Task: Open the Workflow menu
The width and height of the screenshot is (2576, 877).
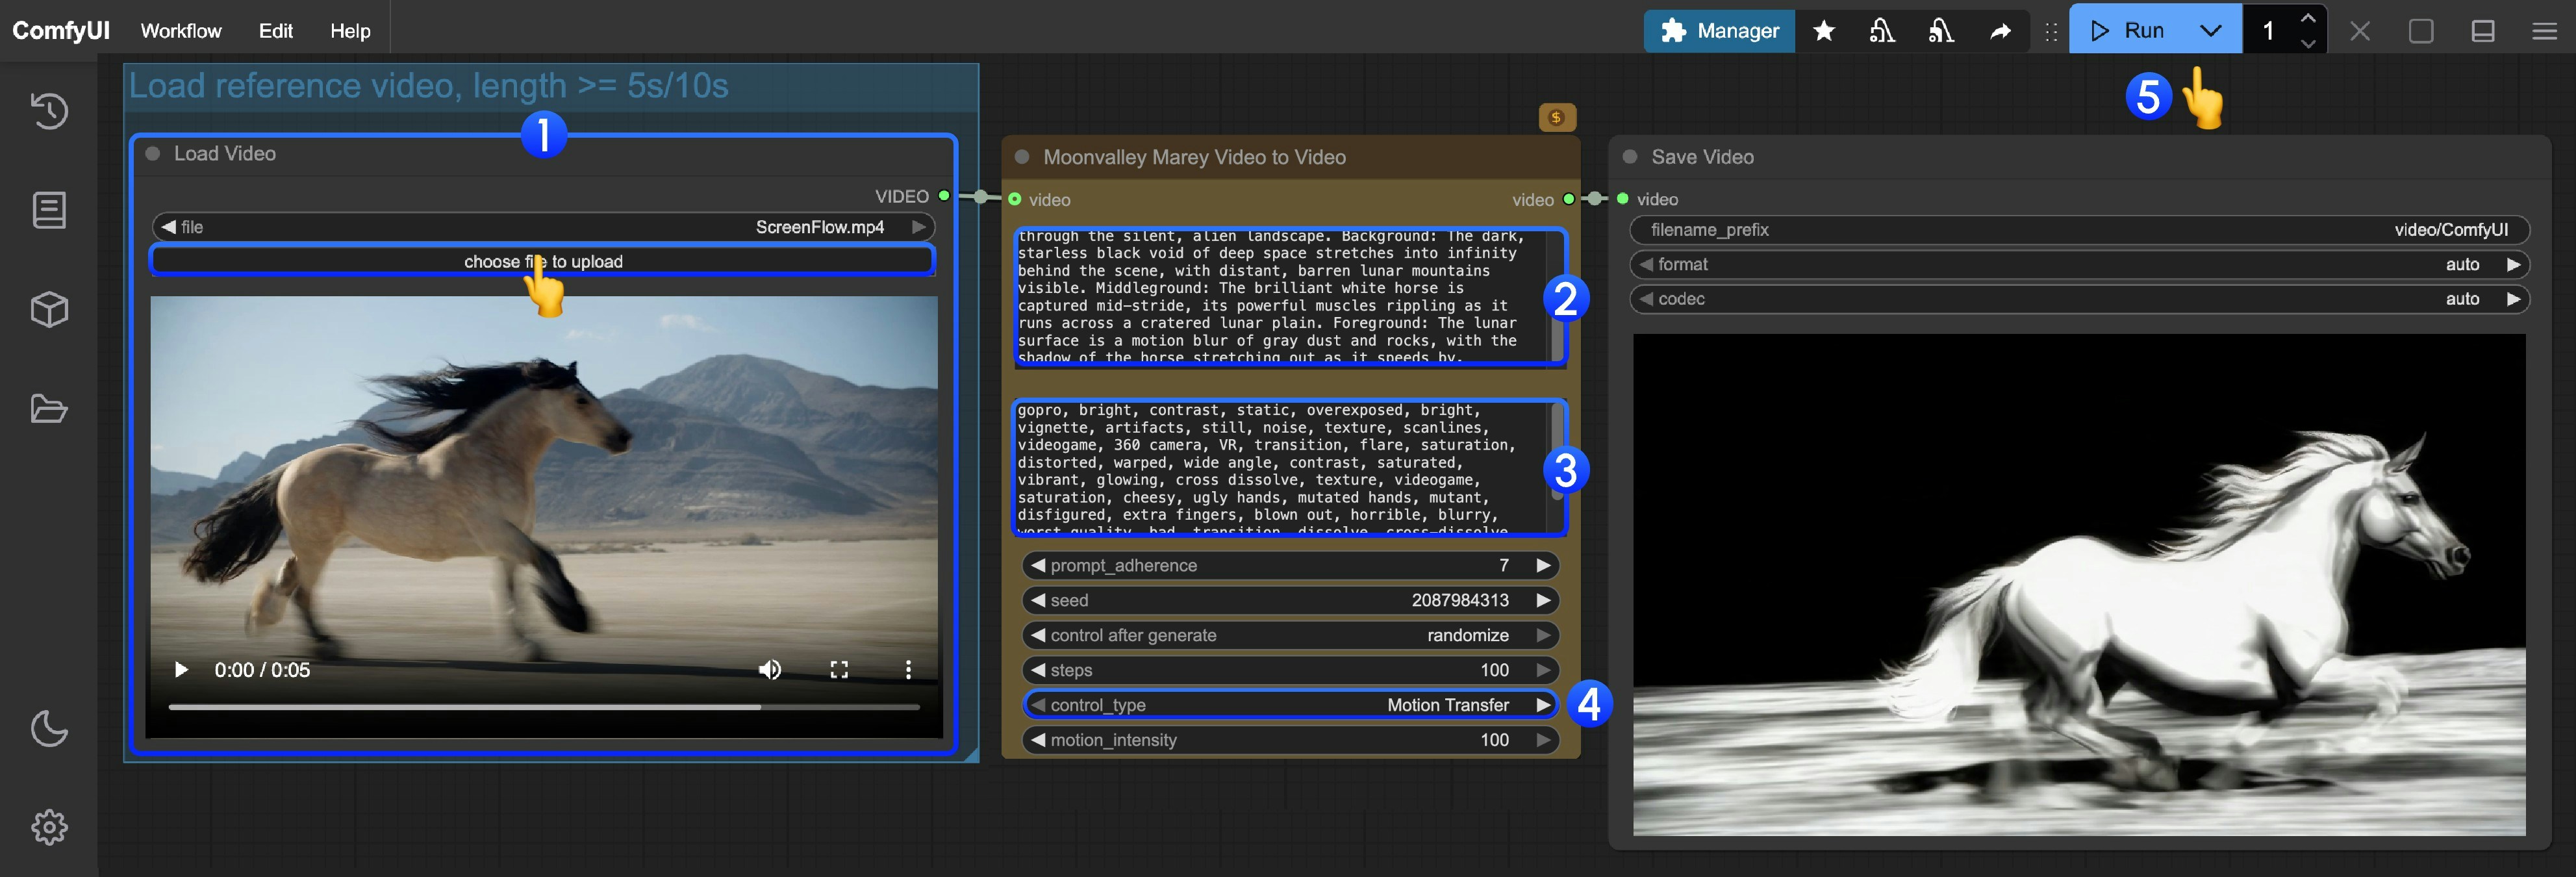Action: pos(181,30)
